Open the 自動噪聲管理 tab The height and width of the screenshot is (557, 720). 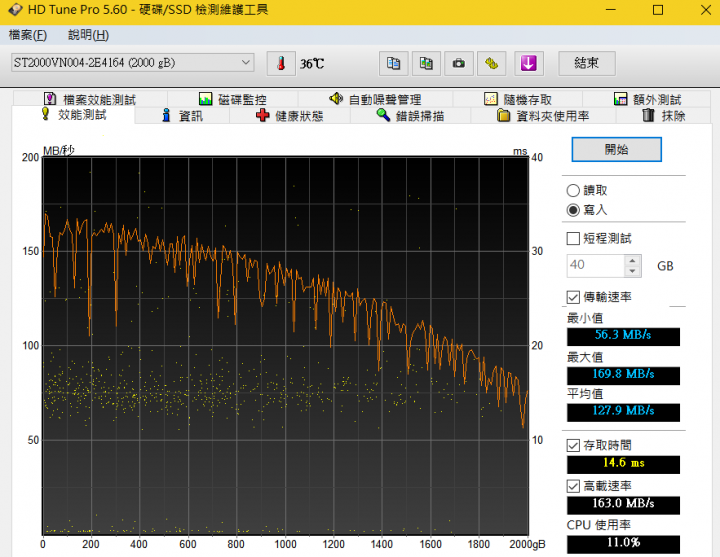(x=375, y=99)
